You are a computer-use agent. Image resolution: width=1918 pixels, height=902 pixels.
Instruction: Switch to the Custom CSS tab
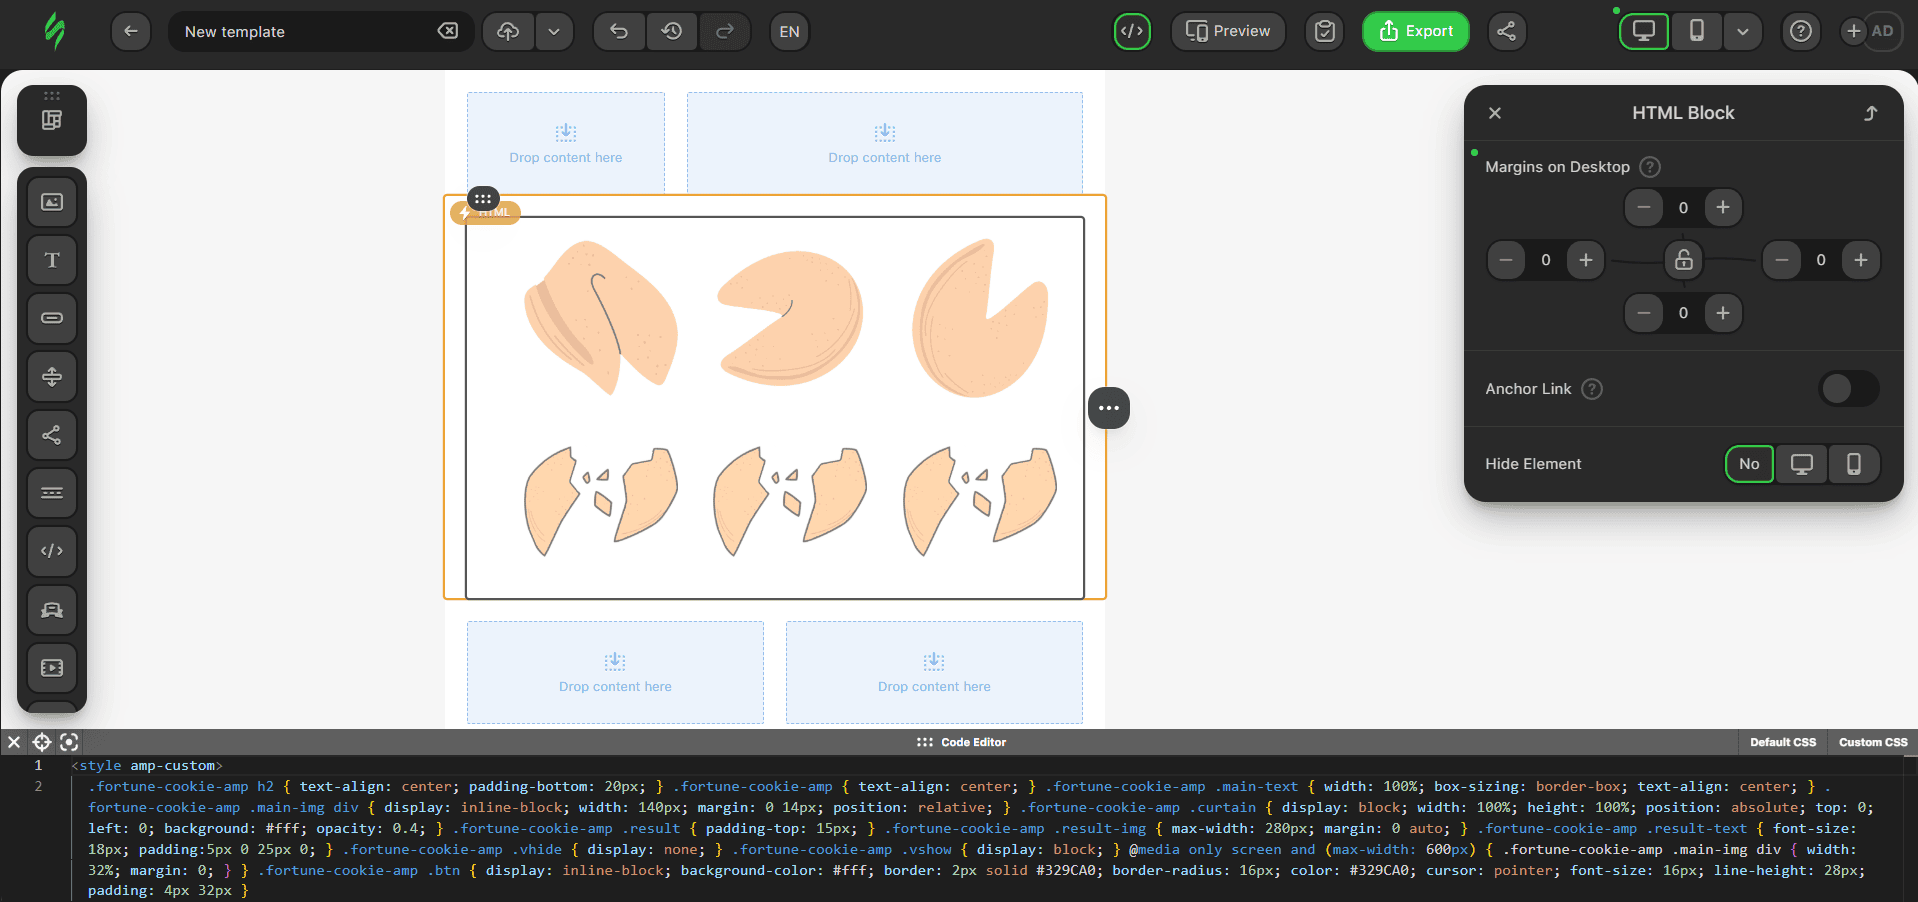(x=1872, y=742)
